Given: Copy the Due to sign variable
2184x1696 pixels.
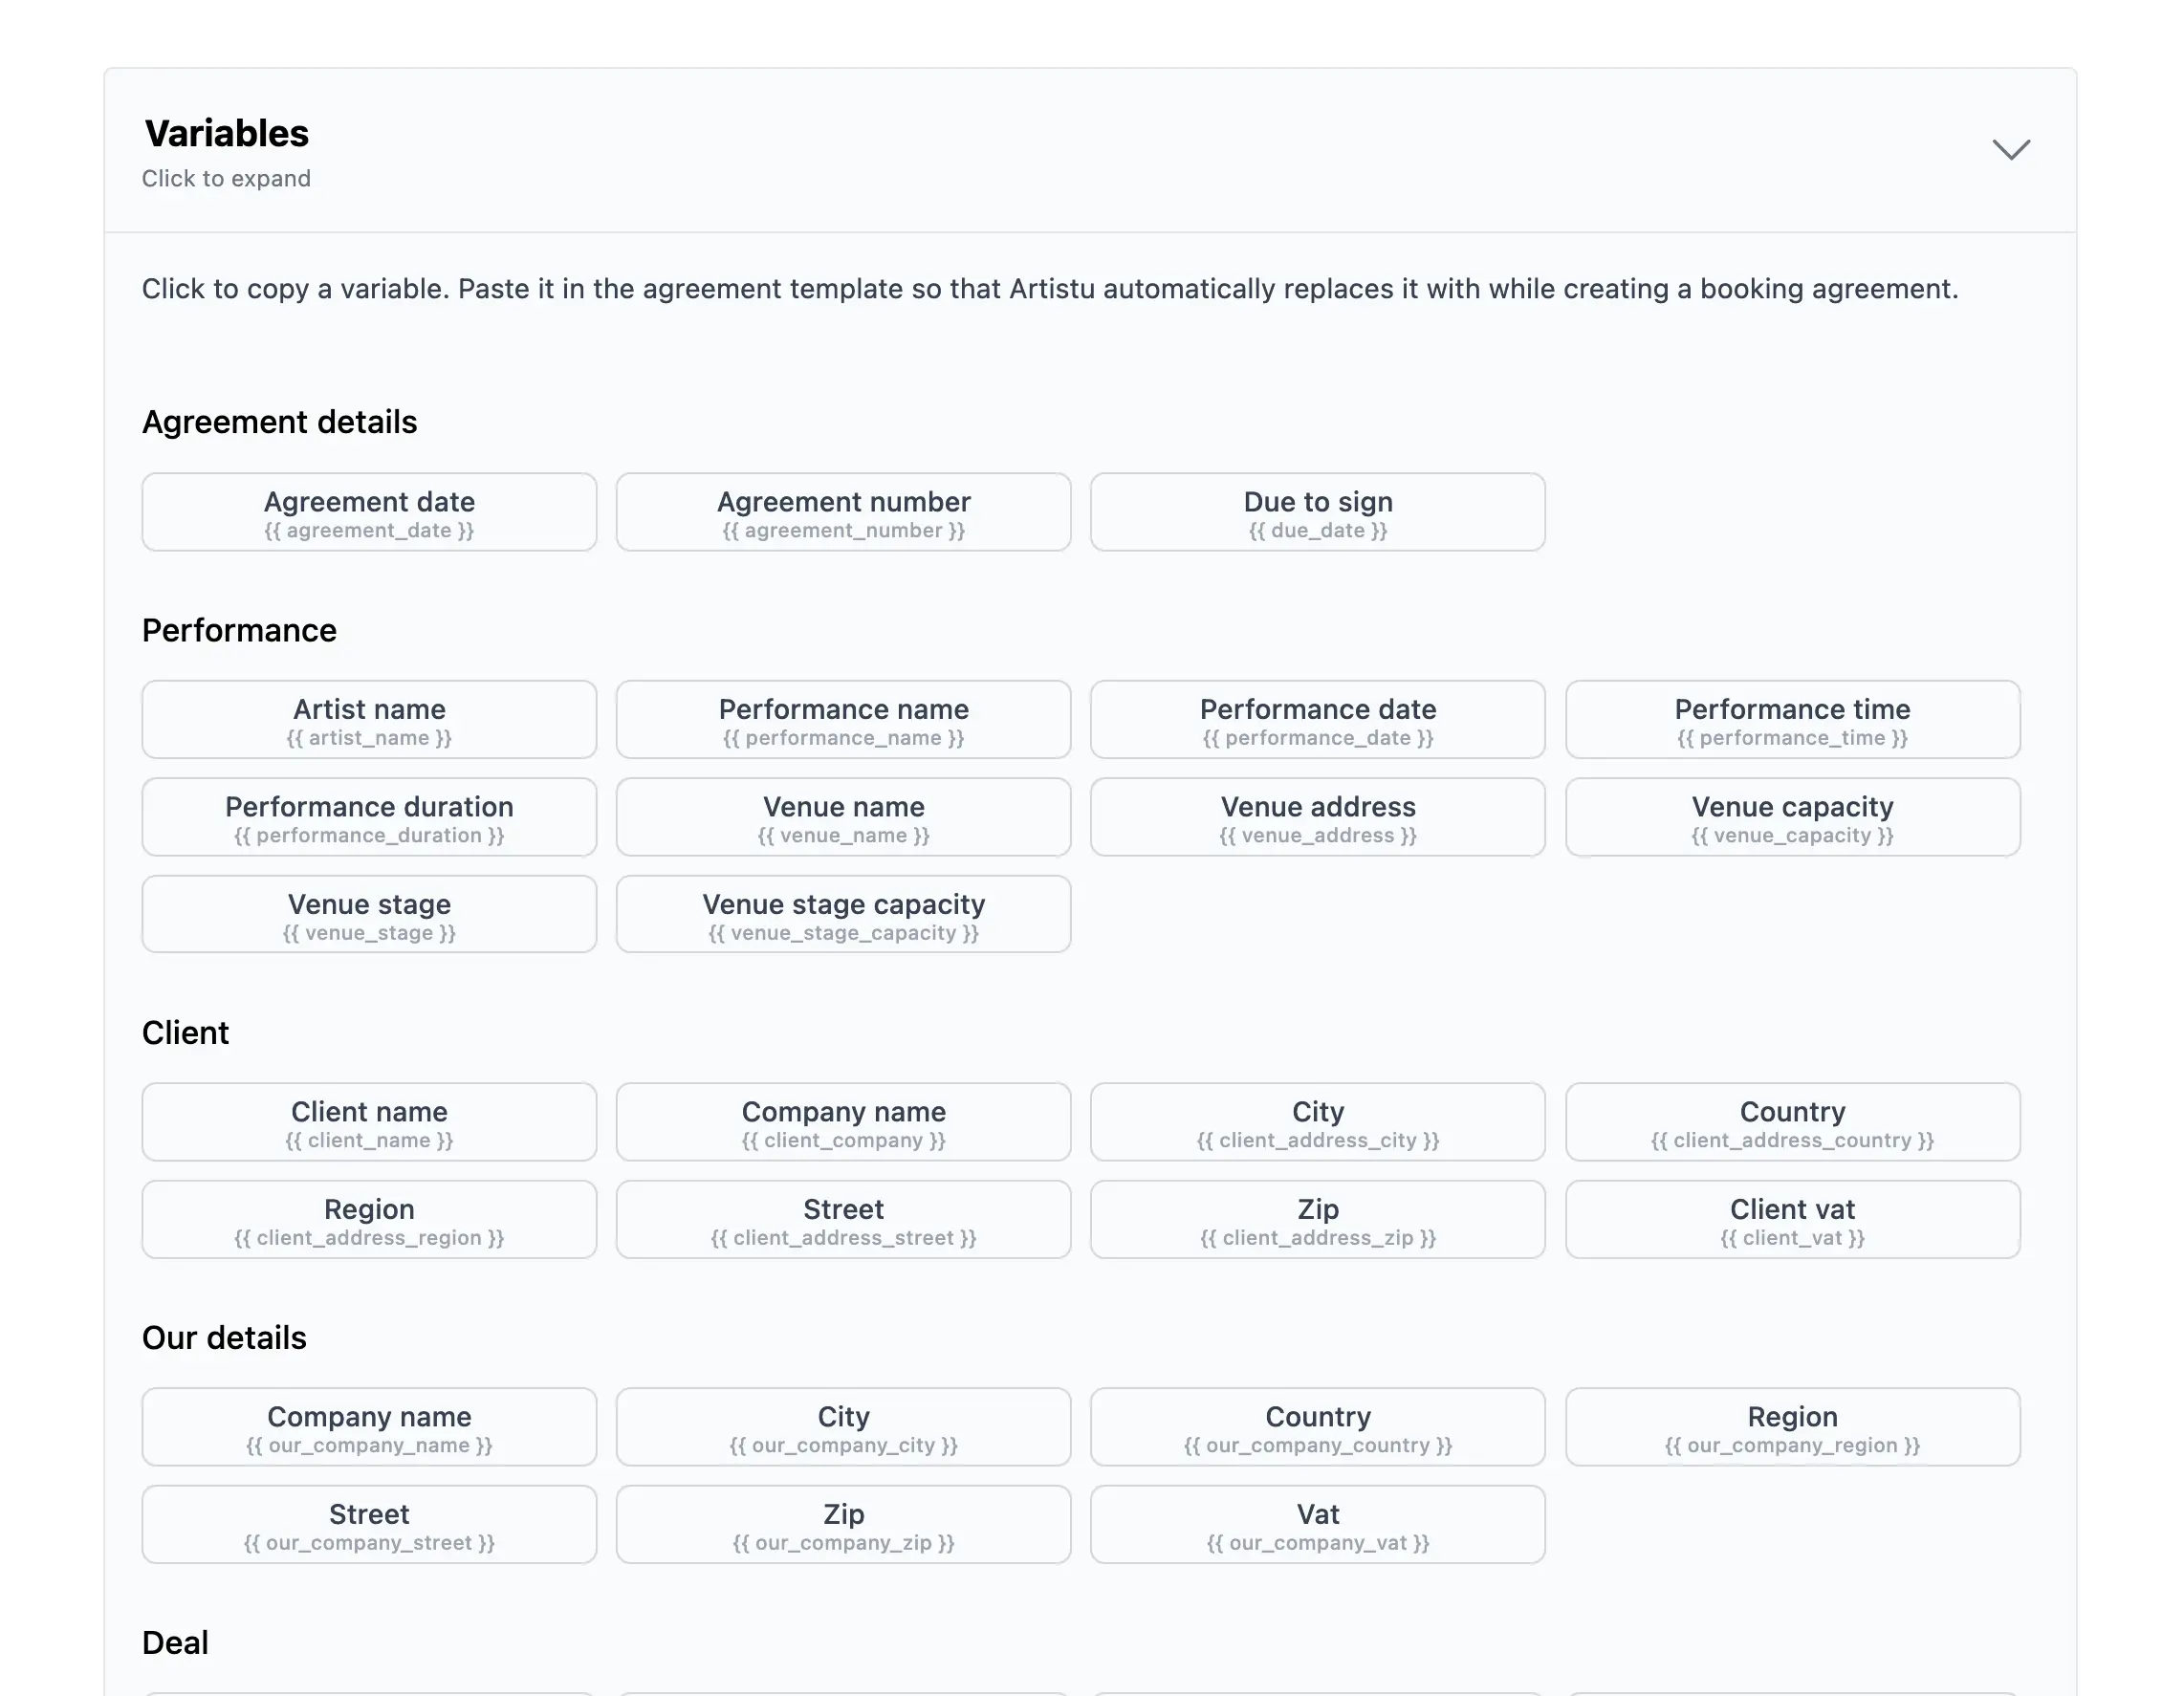Looking at the screenshot, I should pyautogui.click(x=1317, y=512).
